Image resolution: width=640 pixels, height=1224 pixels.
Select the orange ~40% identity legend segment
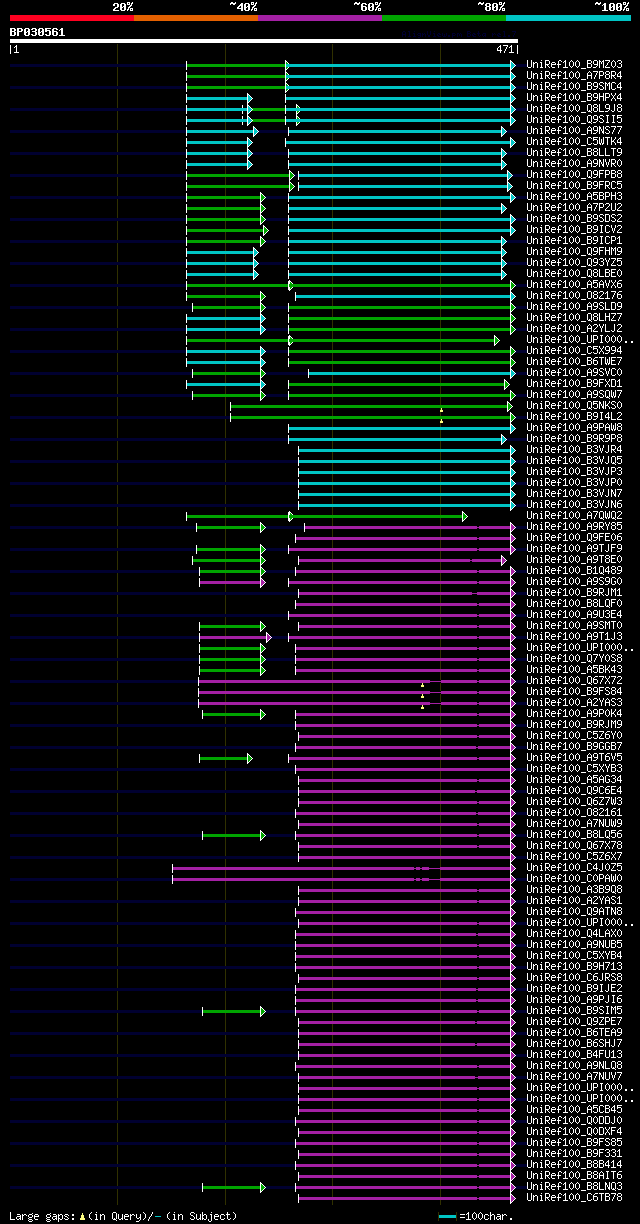(x=196, y=18)
